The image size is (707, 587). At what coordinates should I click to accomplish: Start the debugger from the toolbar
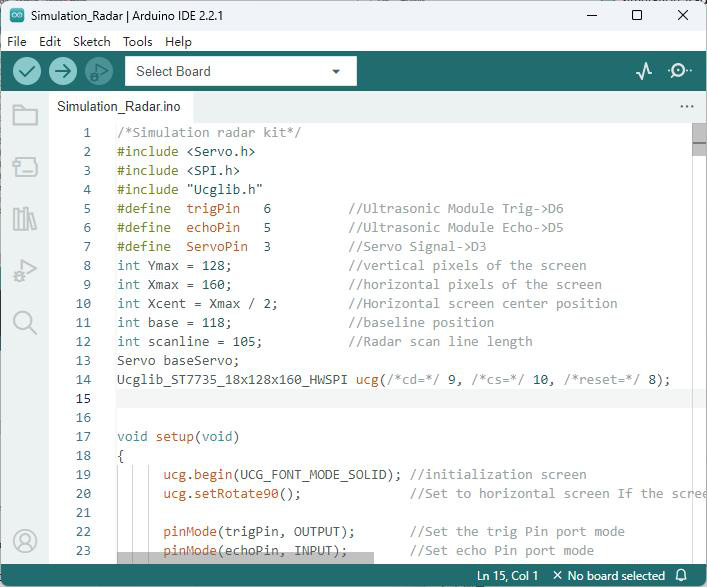tap(99, 71)
